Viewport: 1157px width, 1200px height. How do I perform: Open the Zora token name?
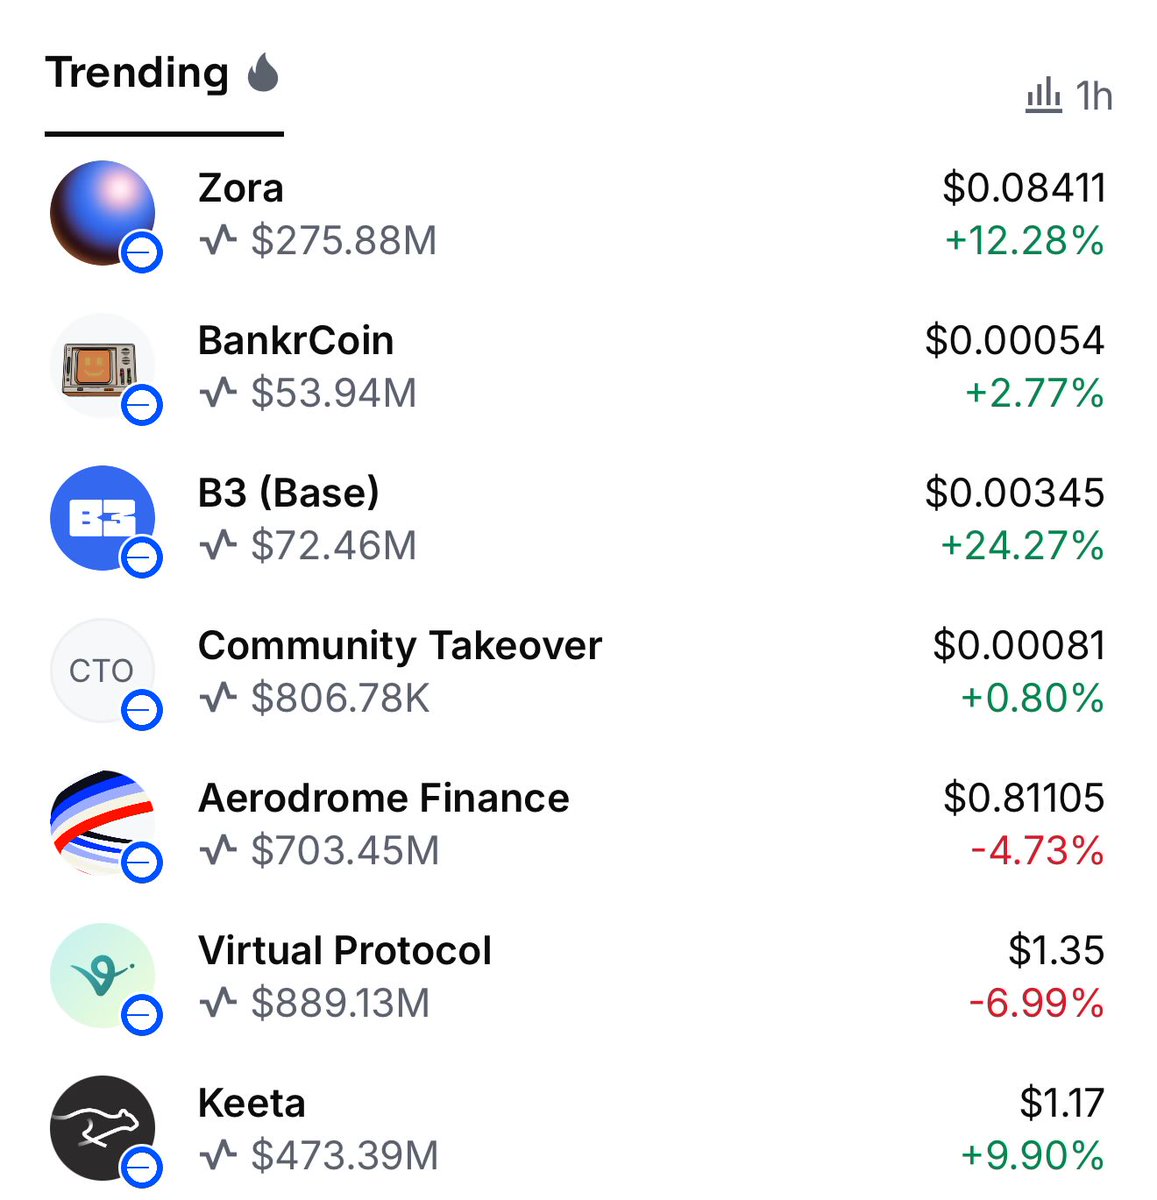pos(241,188)
